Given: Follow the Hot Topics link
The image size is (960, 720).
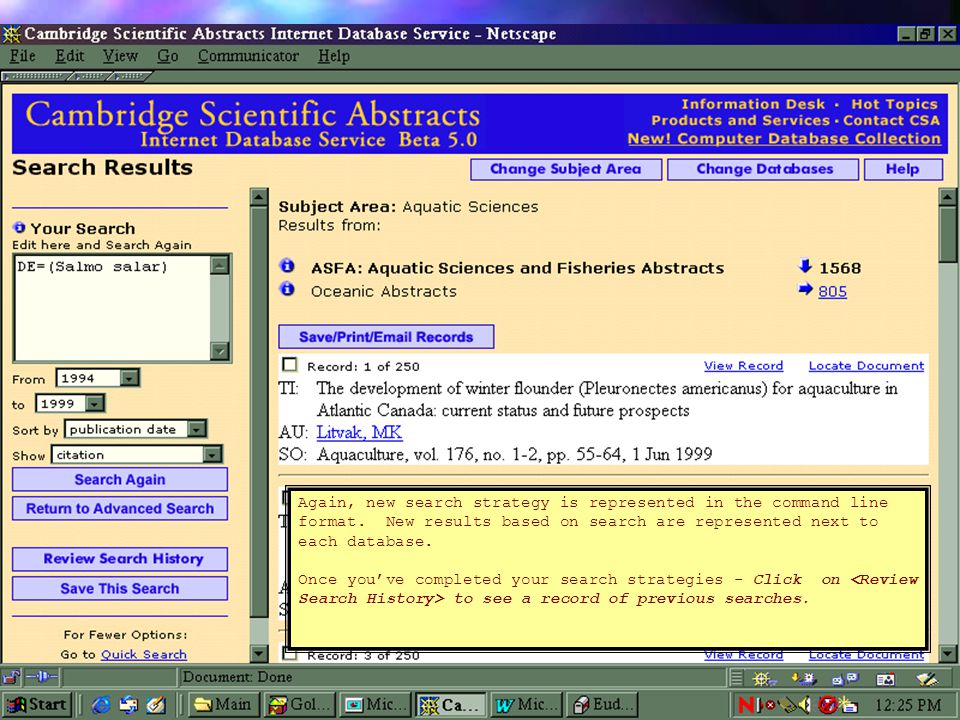Looking at the screenshot, I should [x=894, y=104].
